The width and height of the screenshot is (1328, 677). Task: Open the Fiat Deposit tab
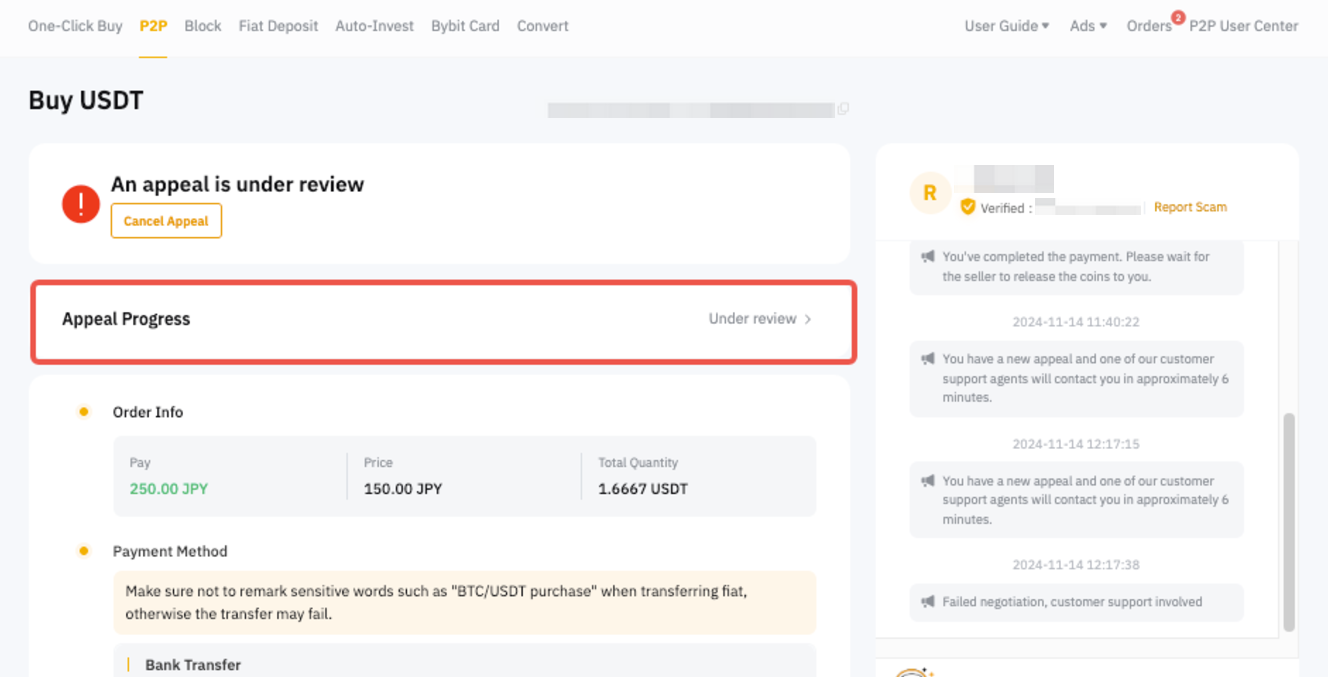point(278,26)
